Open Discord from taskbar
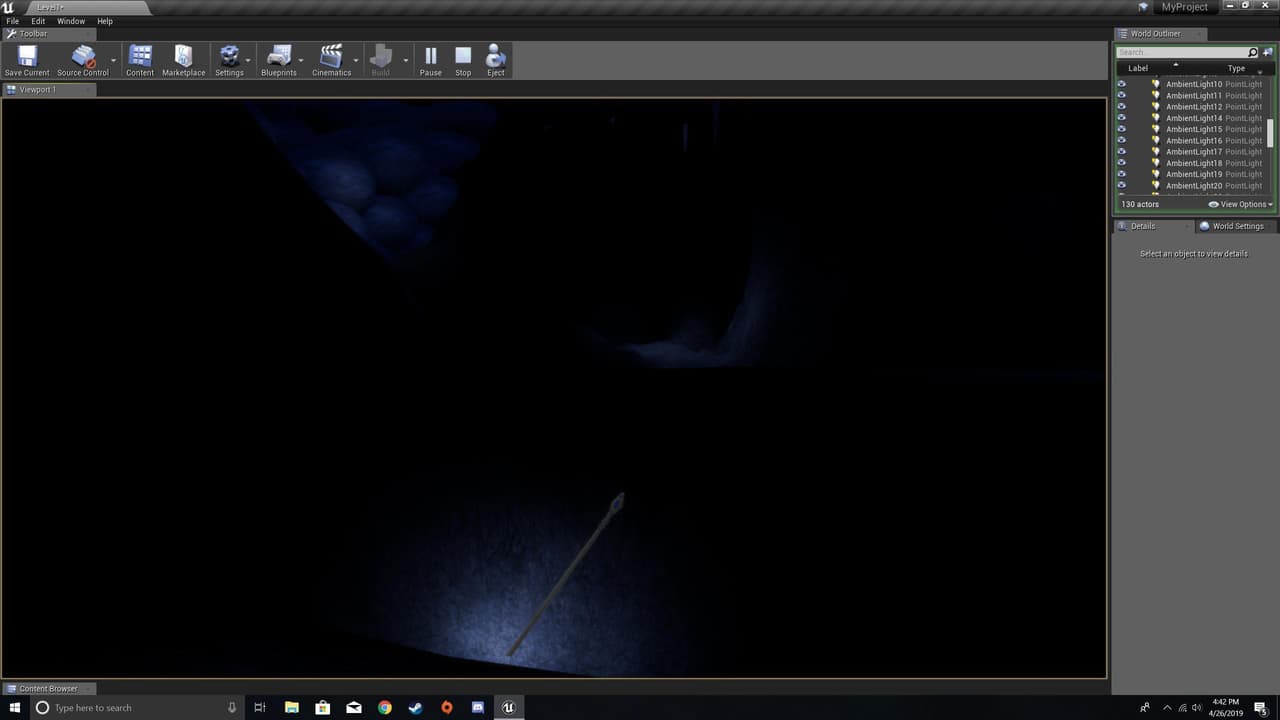The width and height of the screenshot is (1280, 720). (x=478, y=708)
